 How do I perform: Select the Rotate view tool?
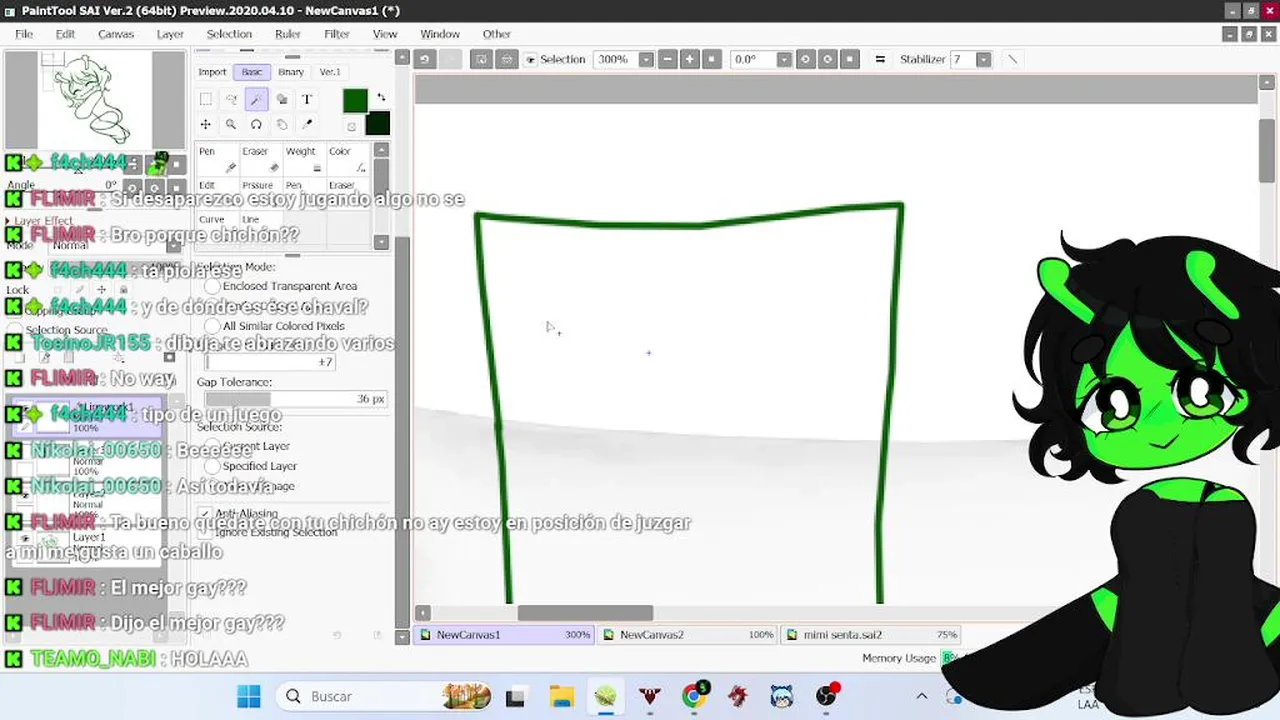click(x=256, y=125)
